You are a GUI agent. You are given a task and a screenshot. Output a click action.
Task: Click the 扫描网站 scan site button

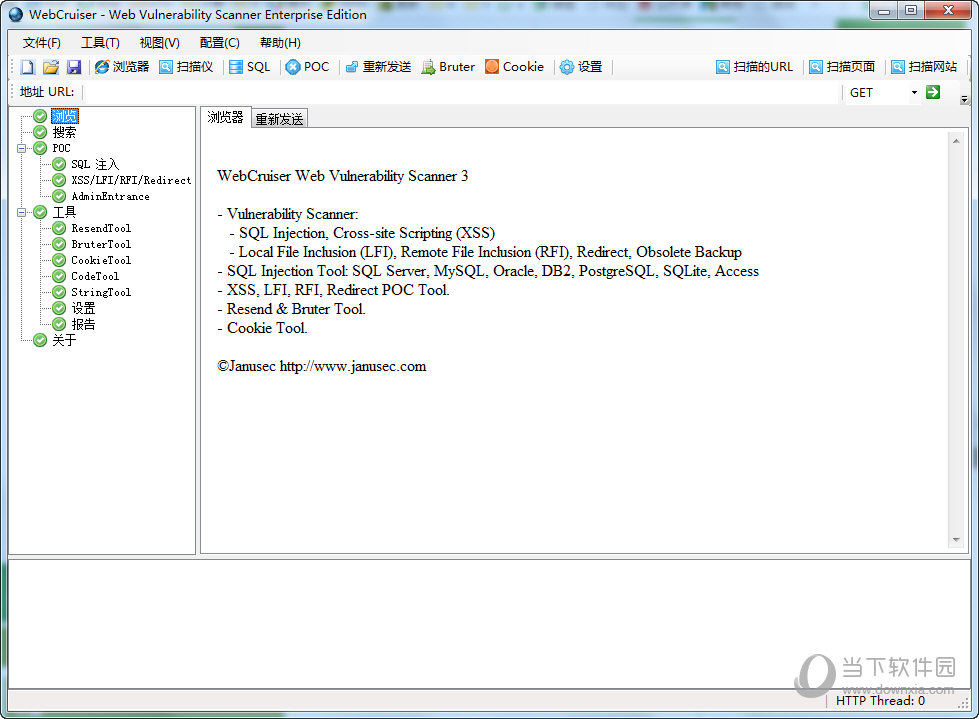(924, 67)
